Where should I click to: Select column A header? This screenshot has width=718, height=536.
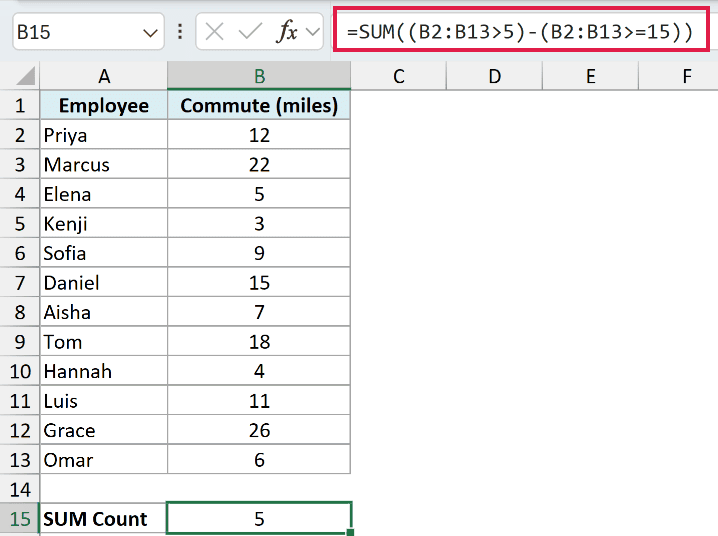pyautogui.click(x=104, y=76)
